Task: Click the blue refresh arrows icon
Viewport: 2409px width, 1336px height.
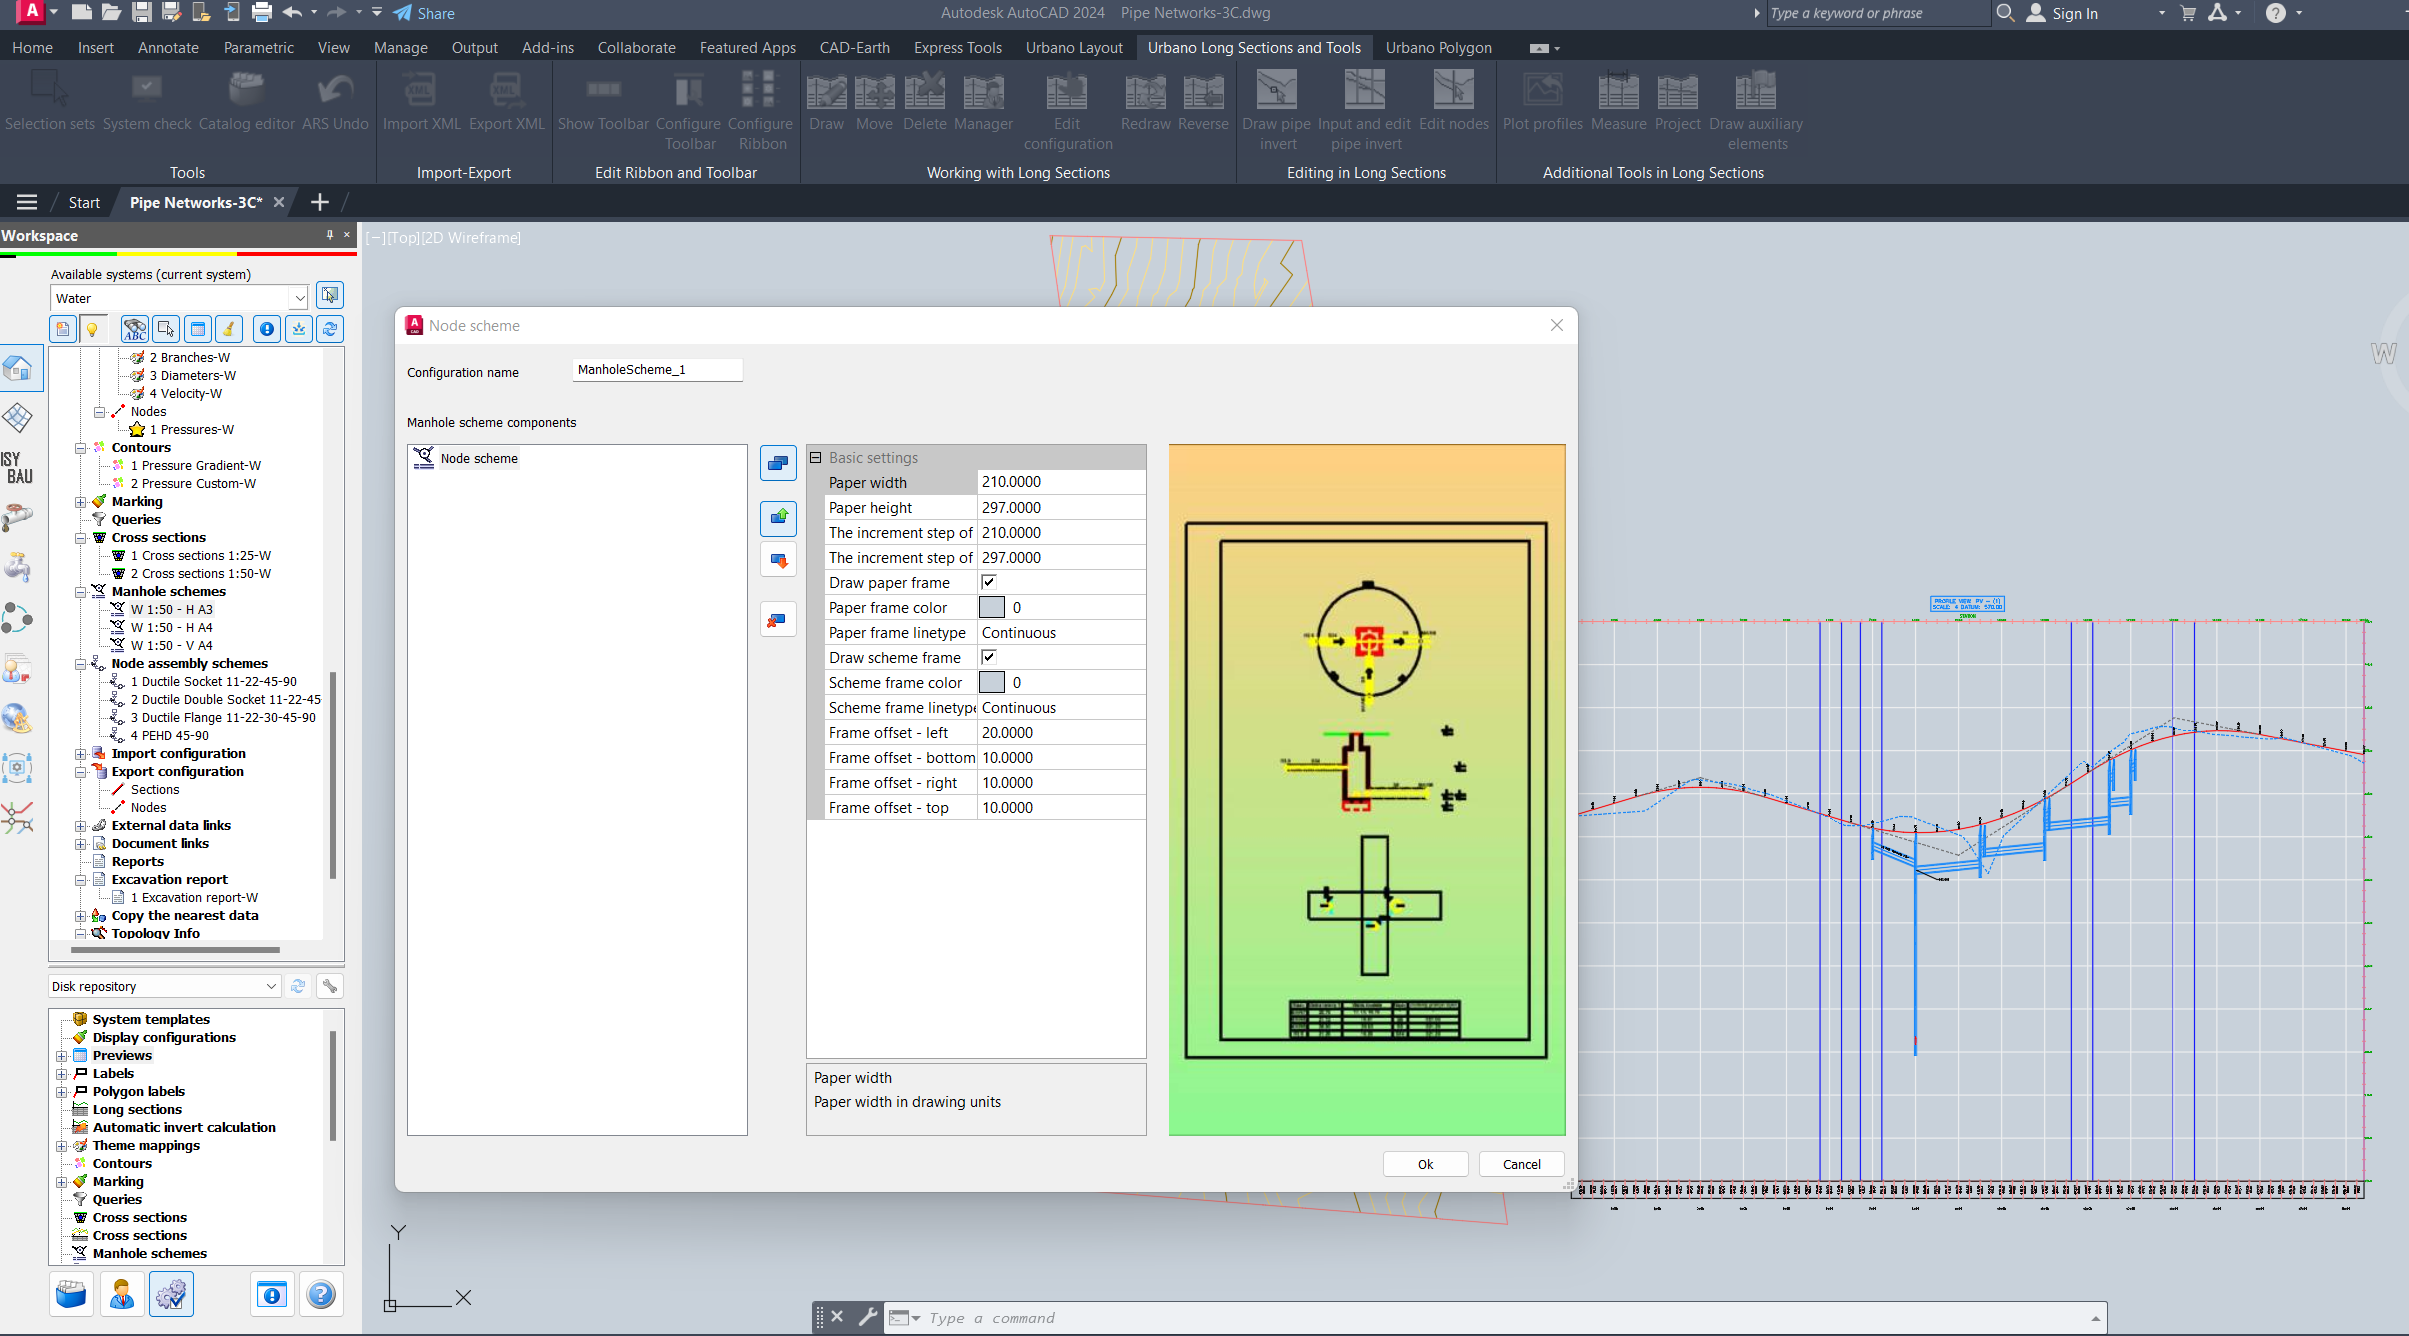Action: tap(330, 329)
